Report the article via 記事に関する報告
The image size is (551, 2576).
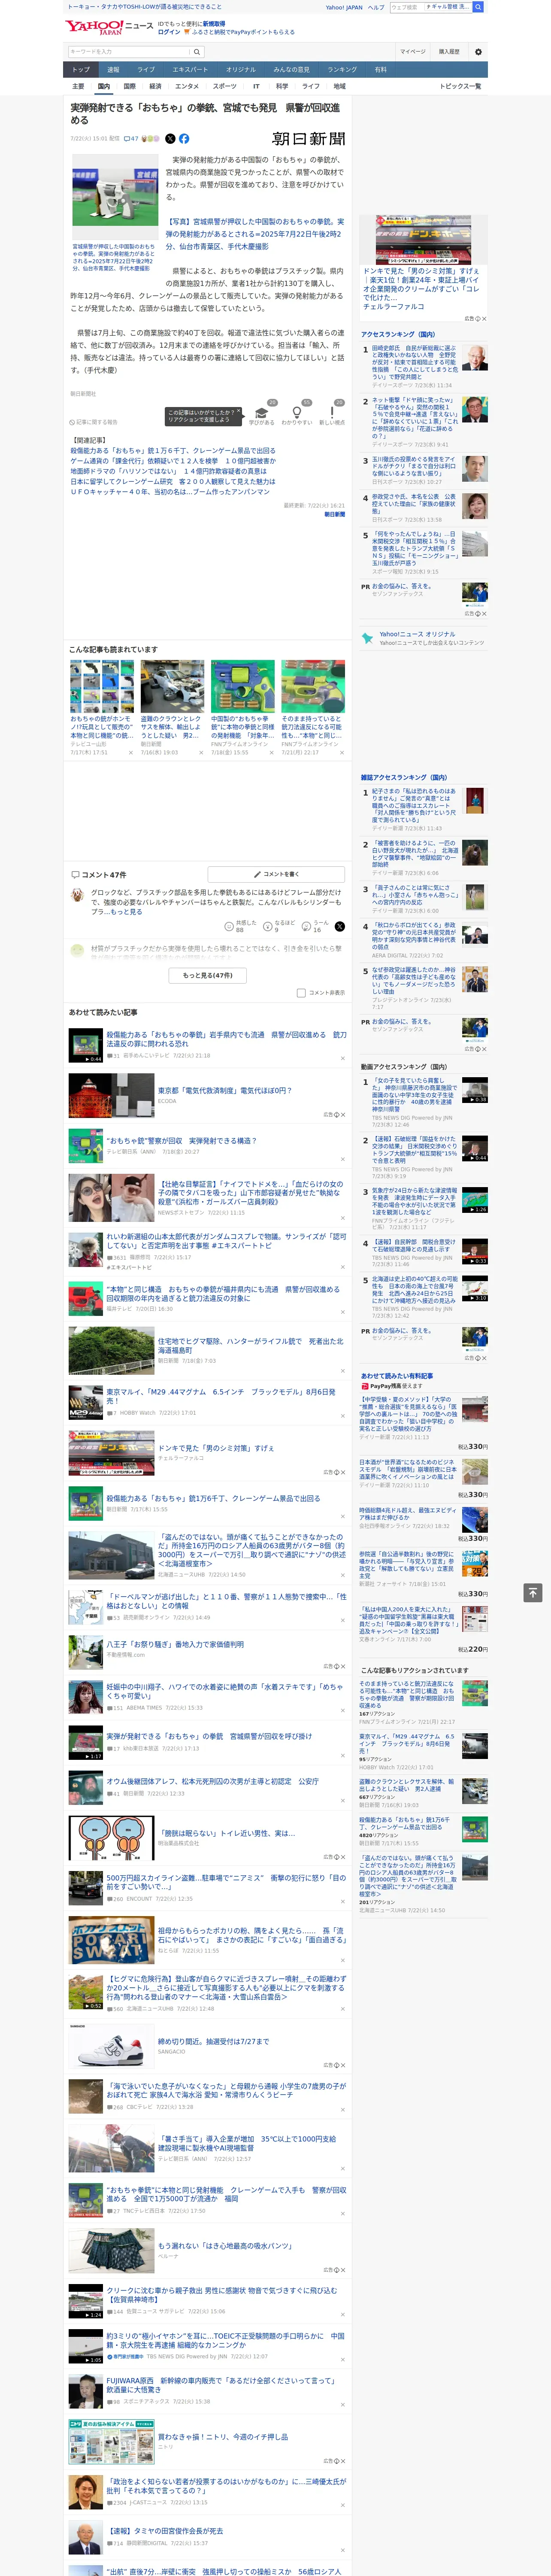(x=94, y=422)
